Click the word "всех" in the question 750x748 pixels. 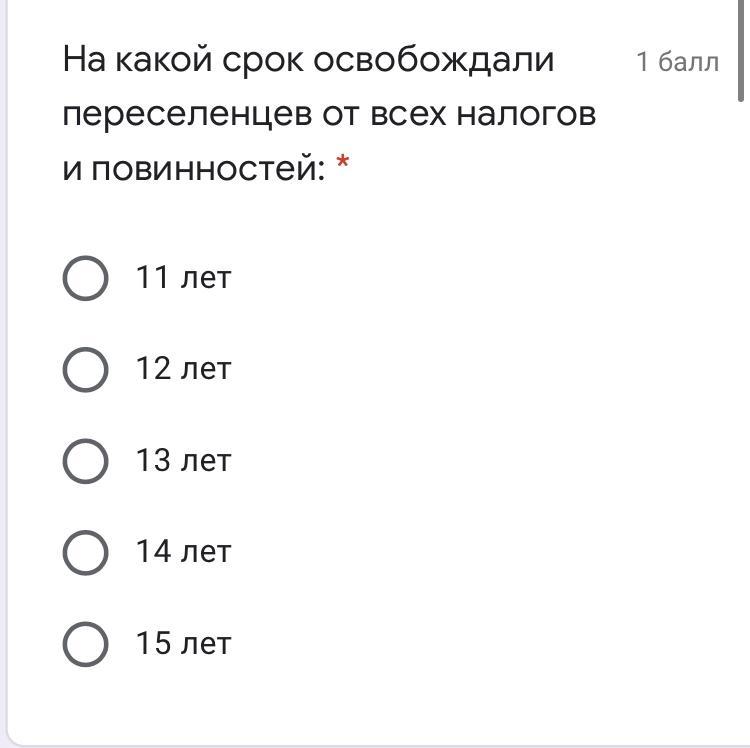[408, 115]
